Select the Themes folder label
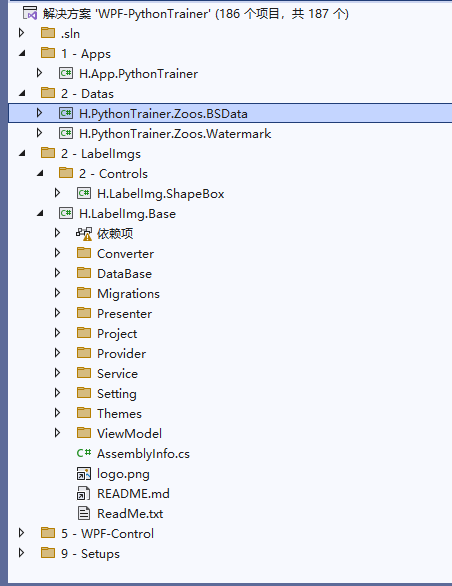 click(119, 414)
